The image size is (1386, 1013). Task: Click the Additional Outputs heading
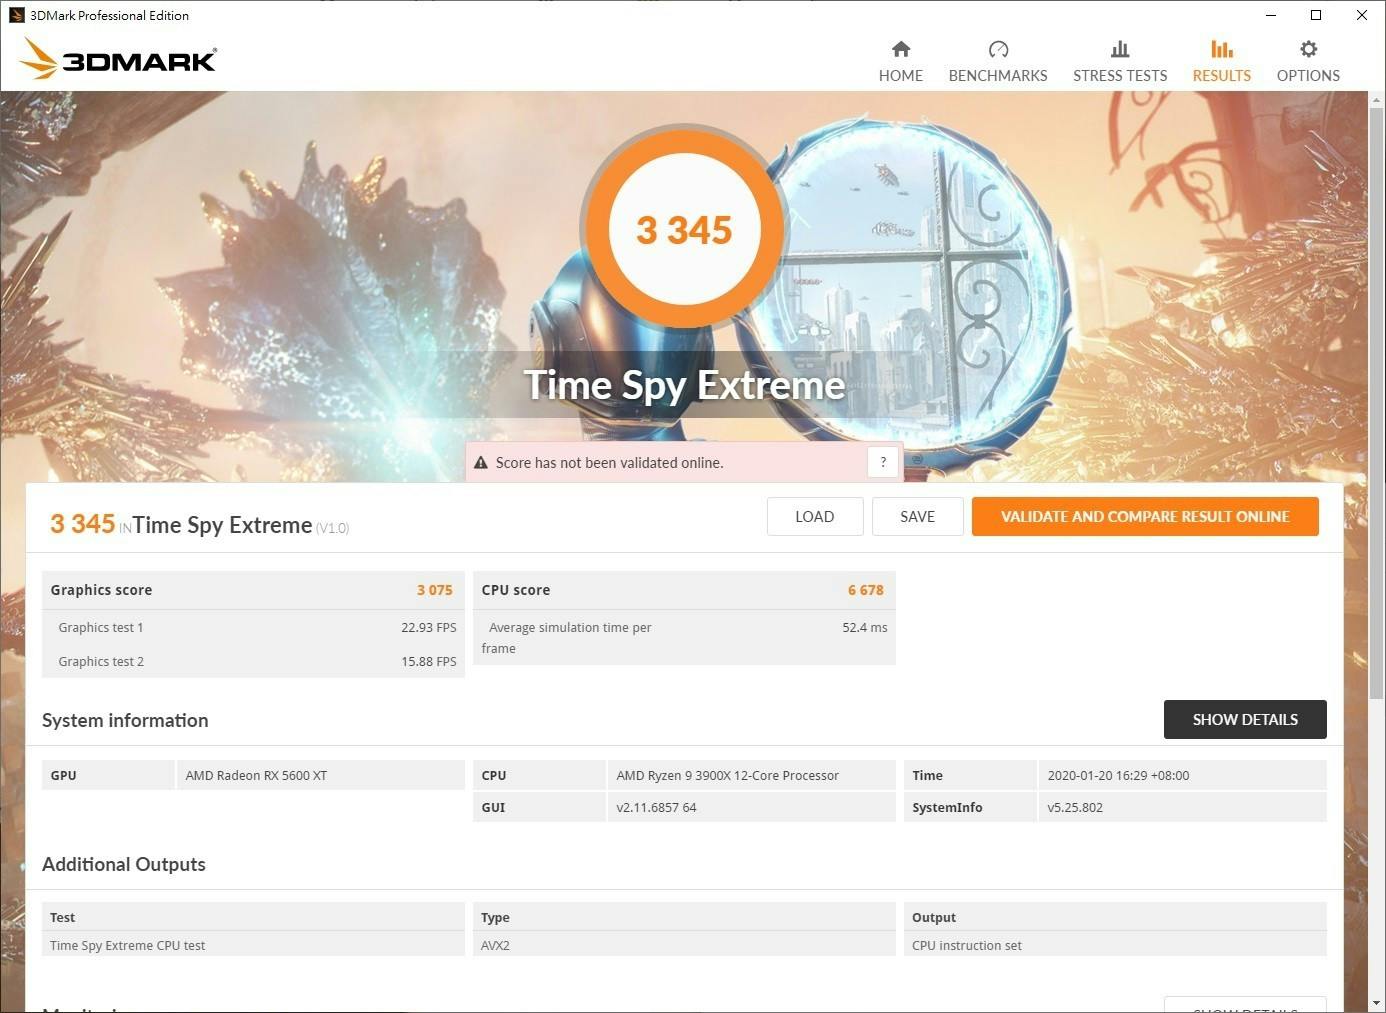tap(124, 865)
